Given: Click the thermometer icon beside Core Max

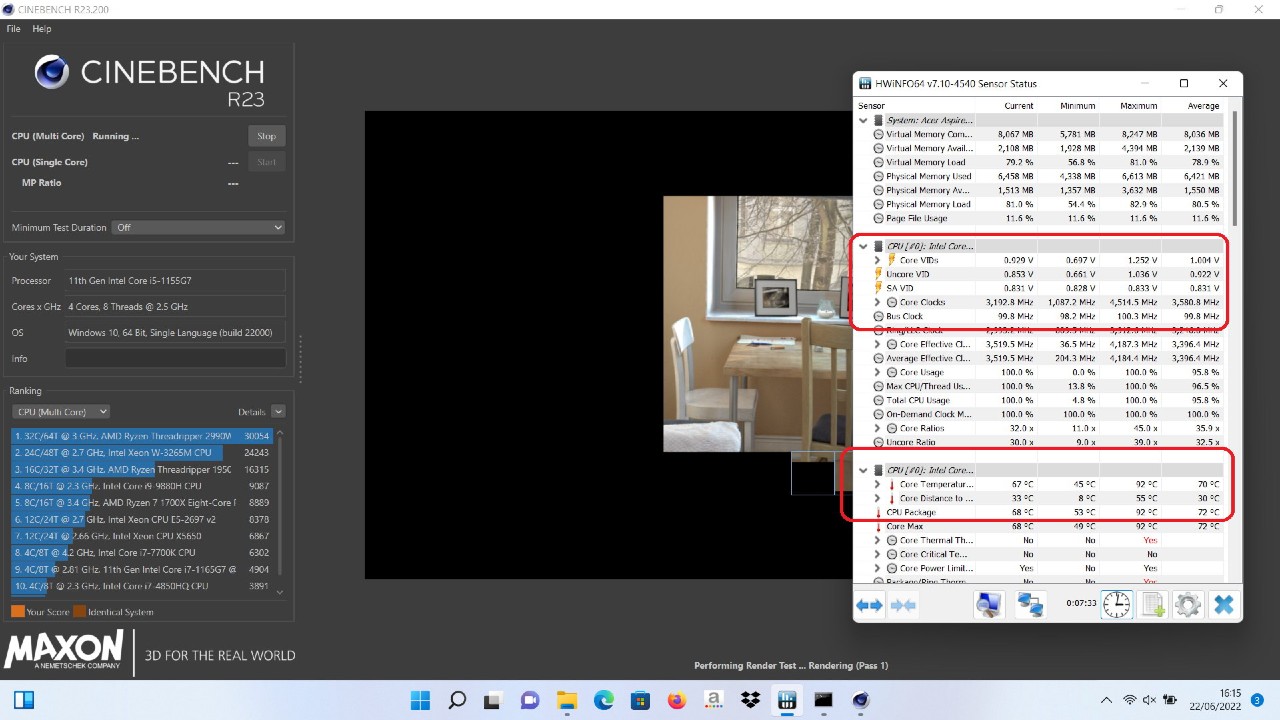Looking at the screenshot, I should tap(878, 526).
